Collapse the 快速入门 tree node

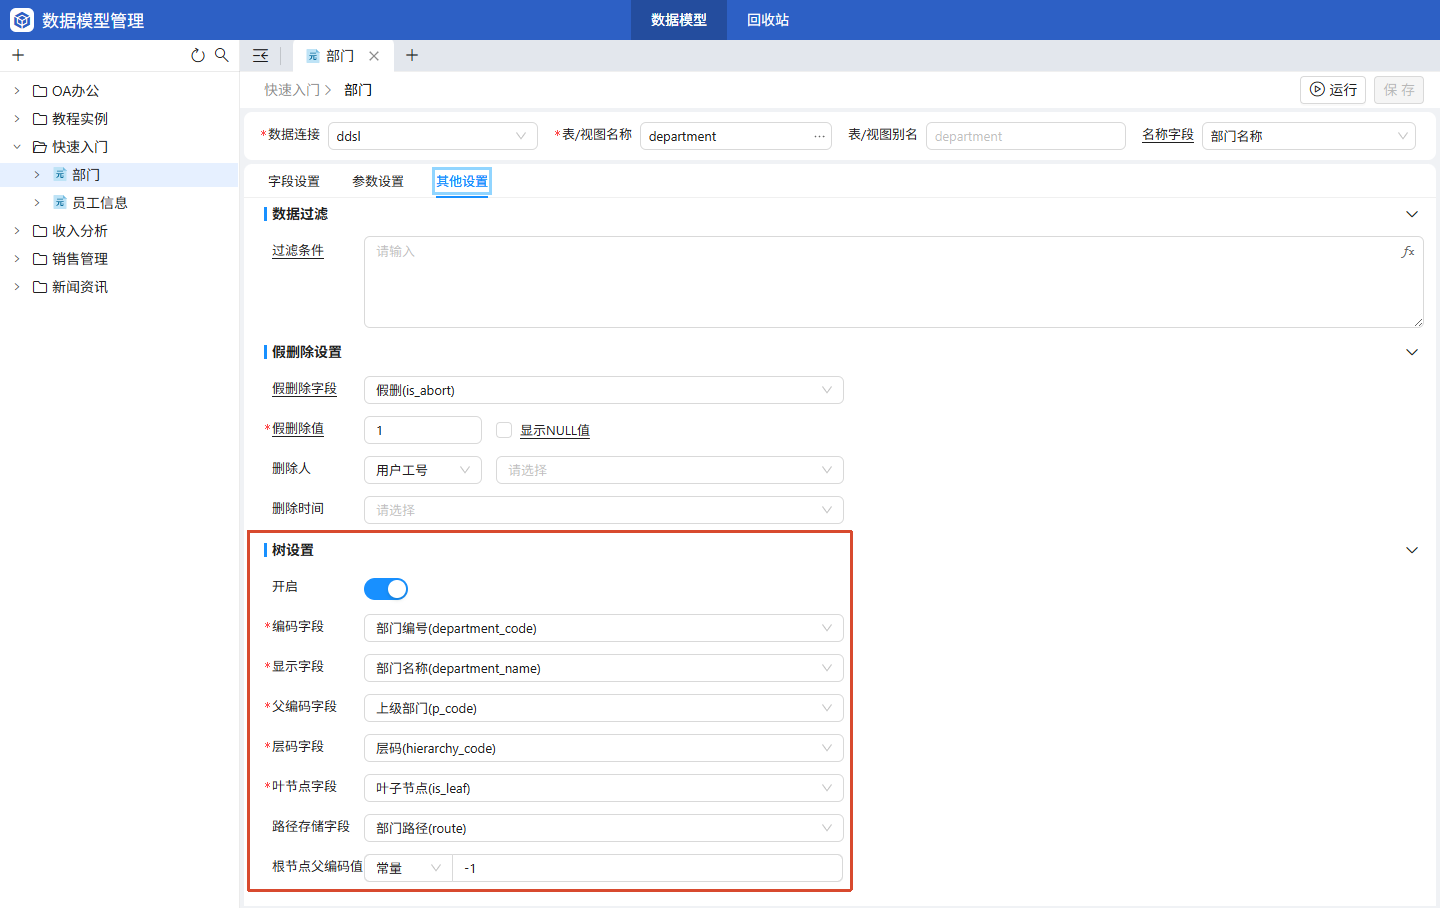click(17, 147)
